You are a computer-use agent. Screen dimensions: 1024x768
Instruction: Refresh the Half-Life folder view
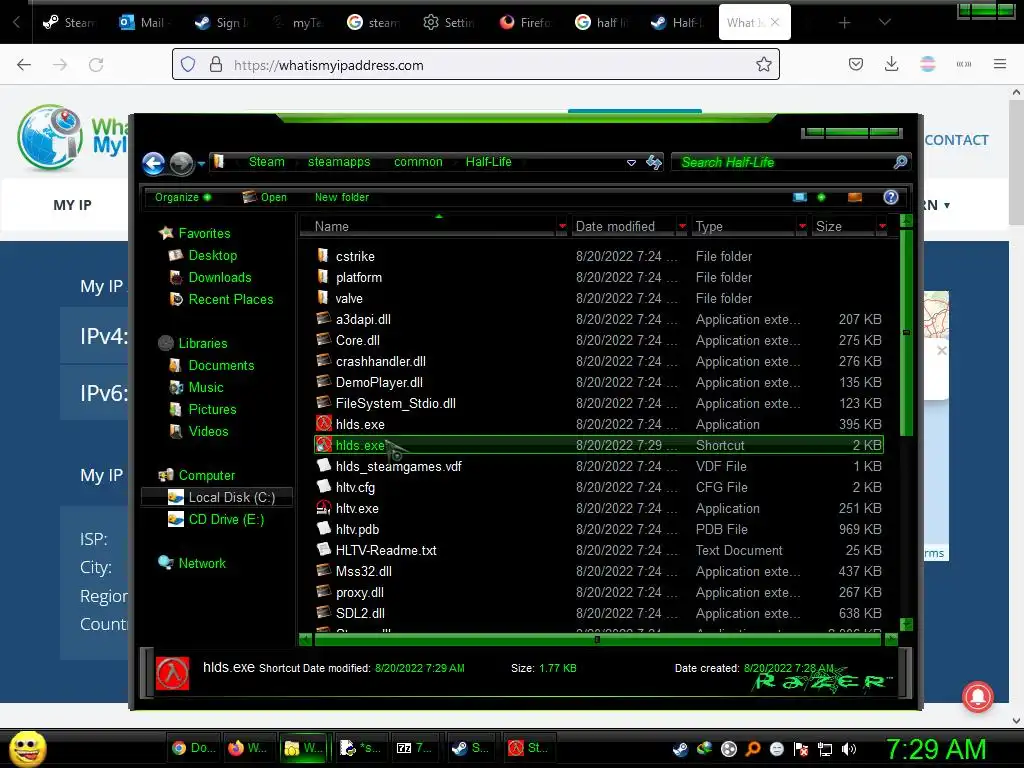tap(653, 163)
